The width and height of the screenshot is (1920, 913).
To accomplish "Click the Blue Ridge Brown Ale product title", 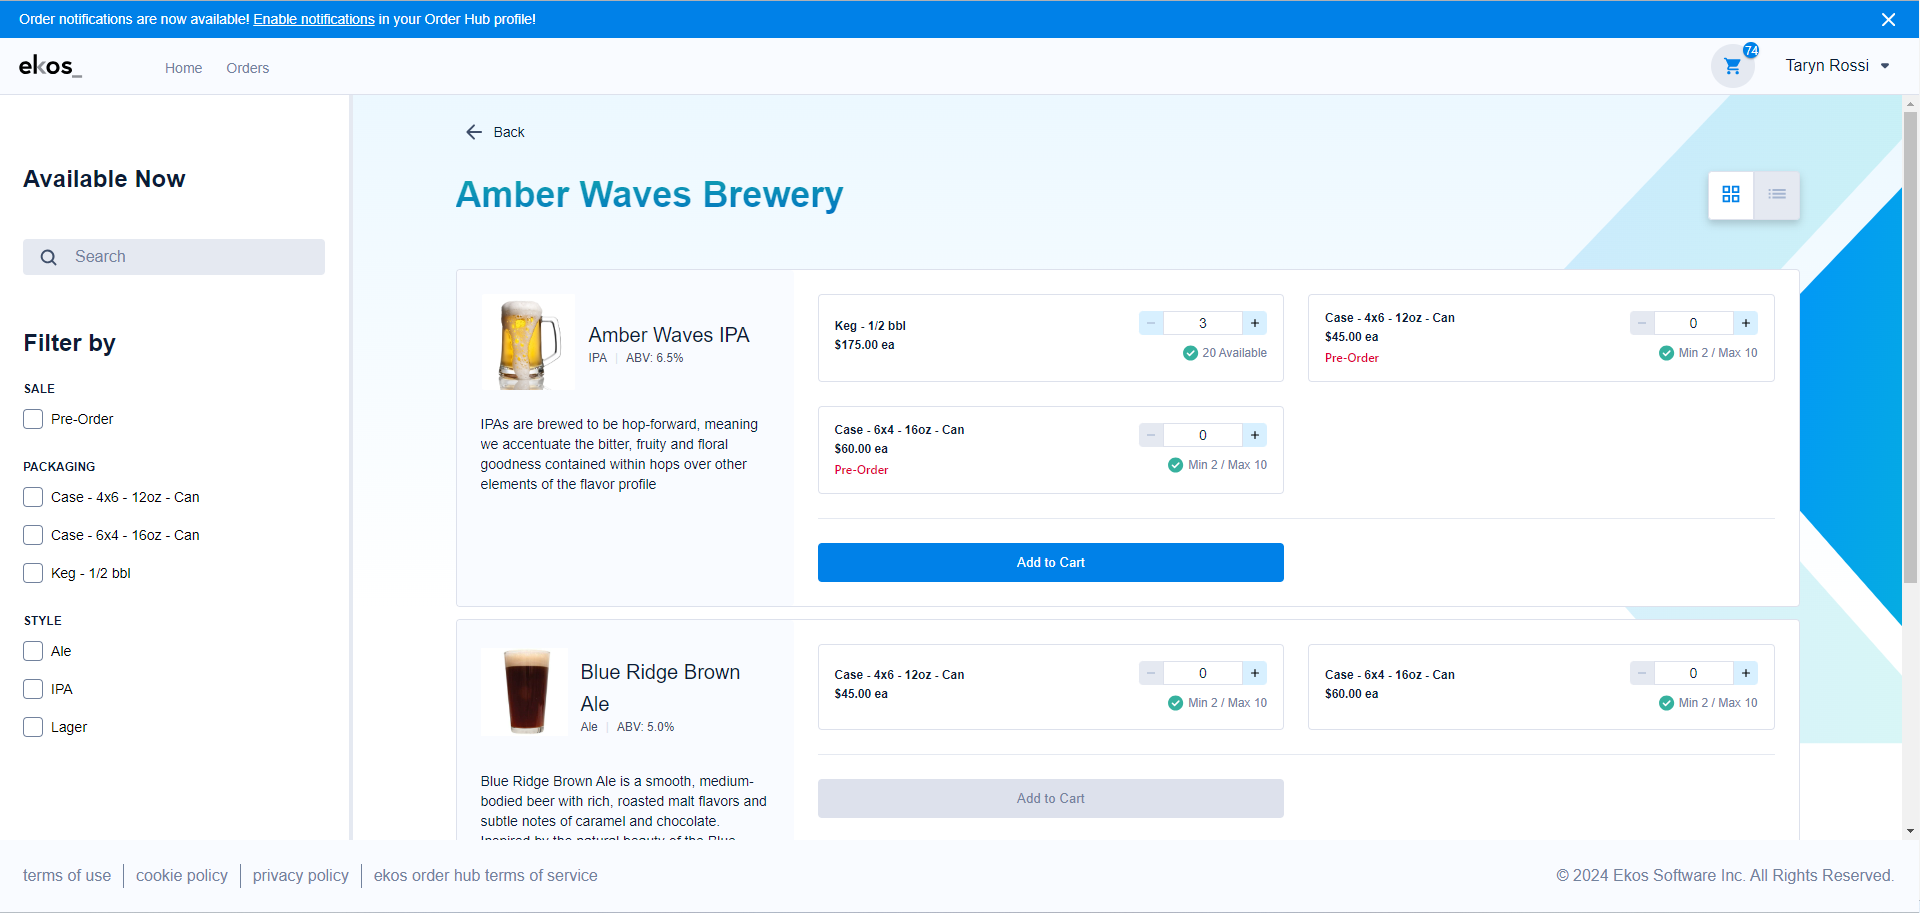I will 660,688.
